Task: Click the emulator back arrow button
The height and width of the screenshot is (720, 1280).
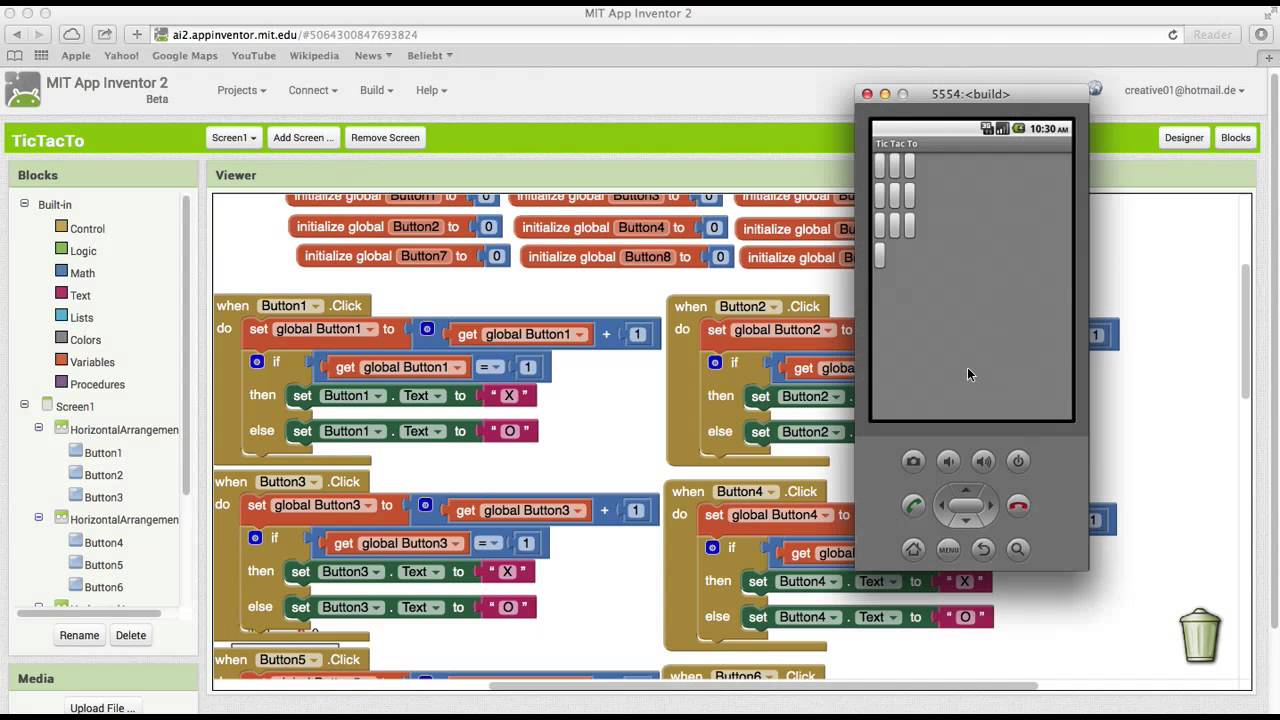Action: tap(983, 549)
